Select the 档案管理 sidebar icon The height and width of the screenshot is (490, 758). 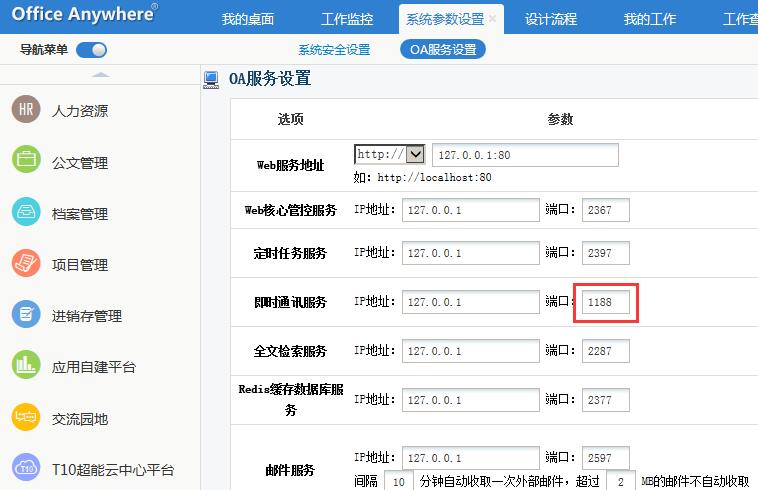26,212
